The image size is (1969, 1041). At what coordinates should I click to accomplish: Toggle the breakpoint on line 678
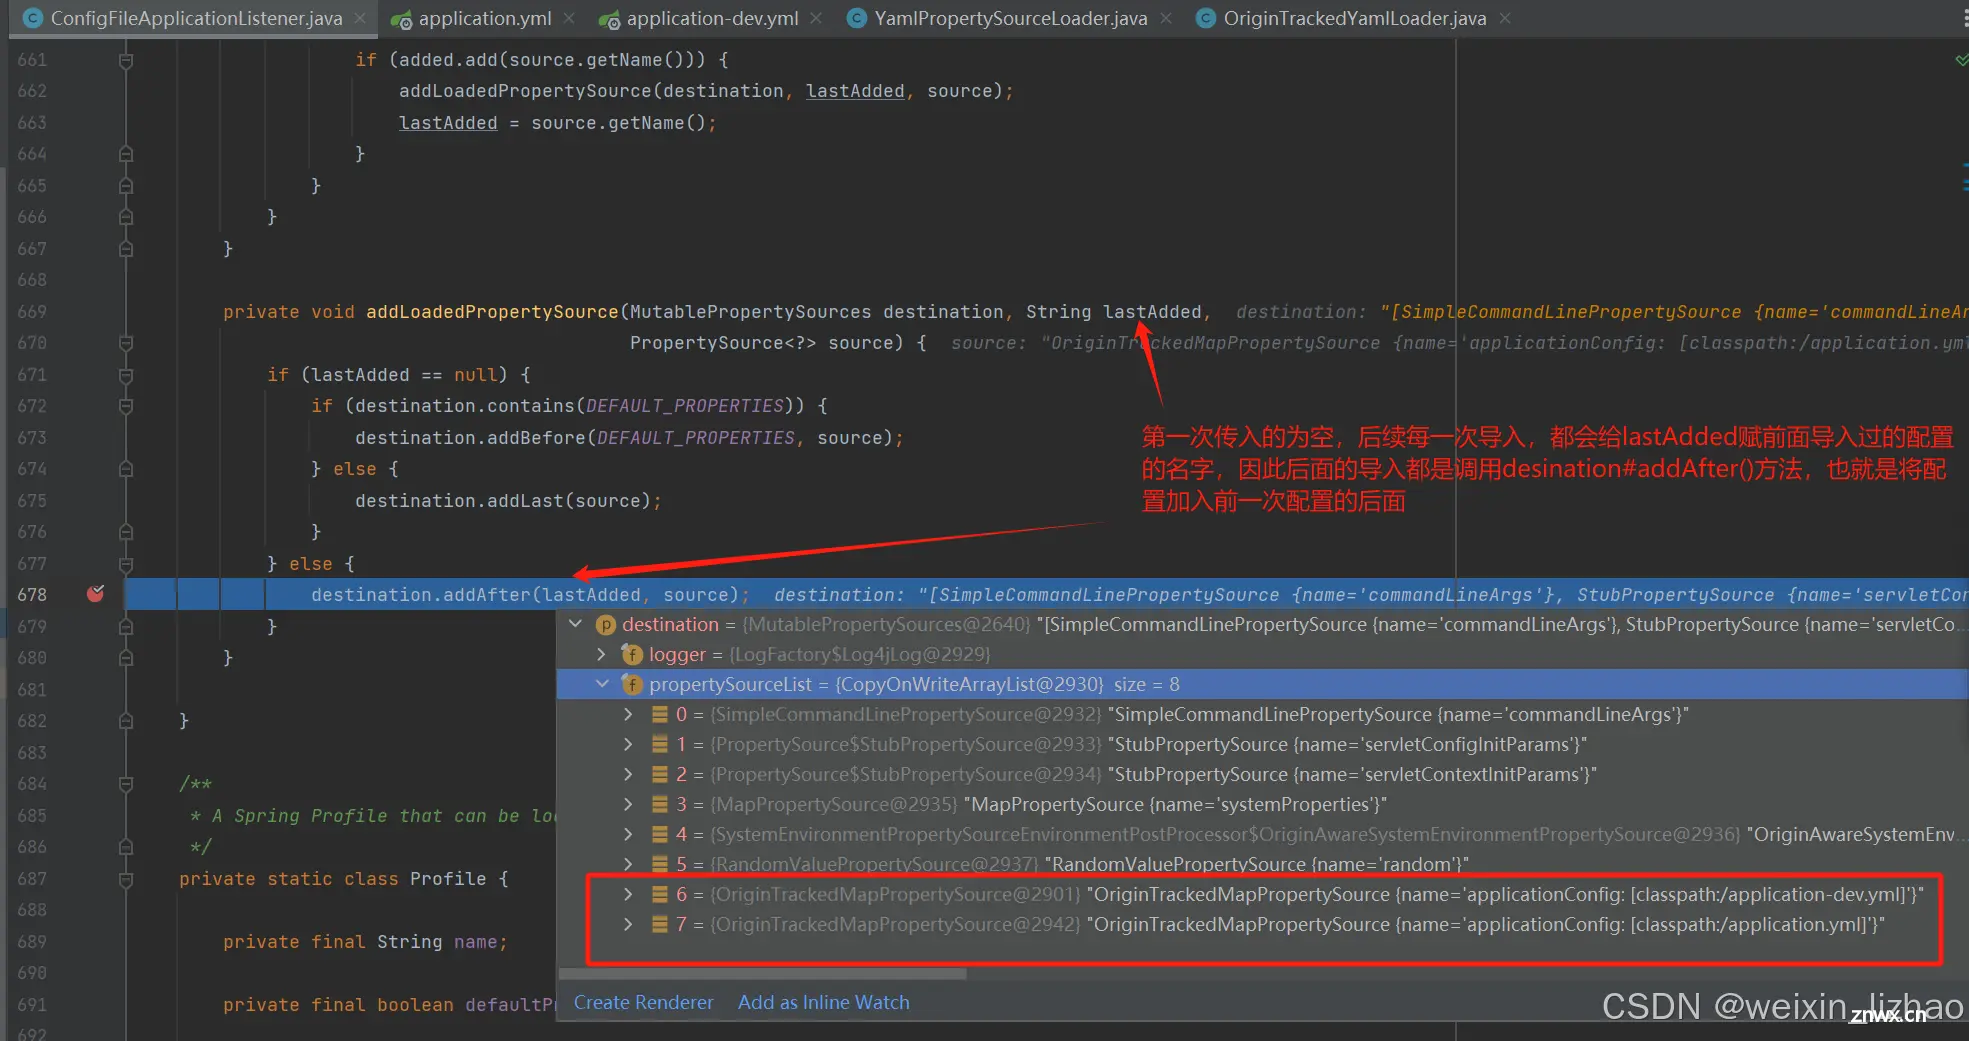[x=95, y=594]
